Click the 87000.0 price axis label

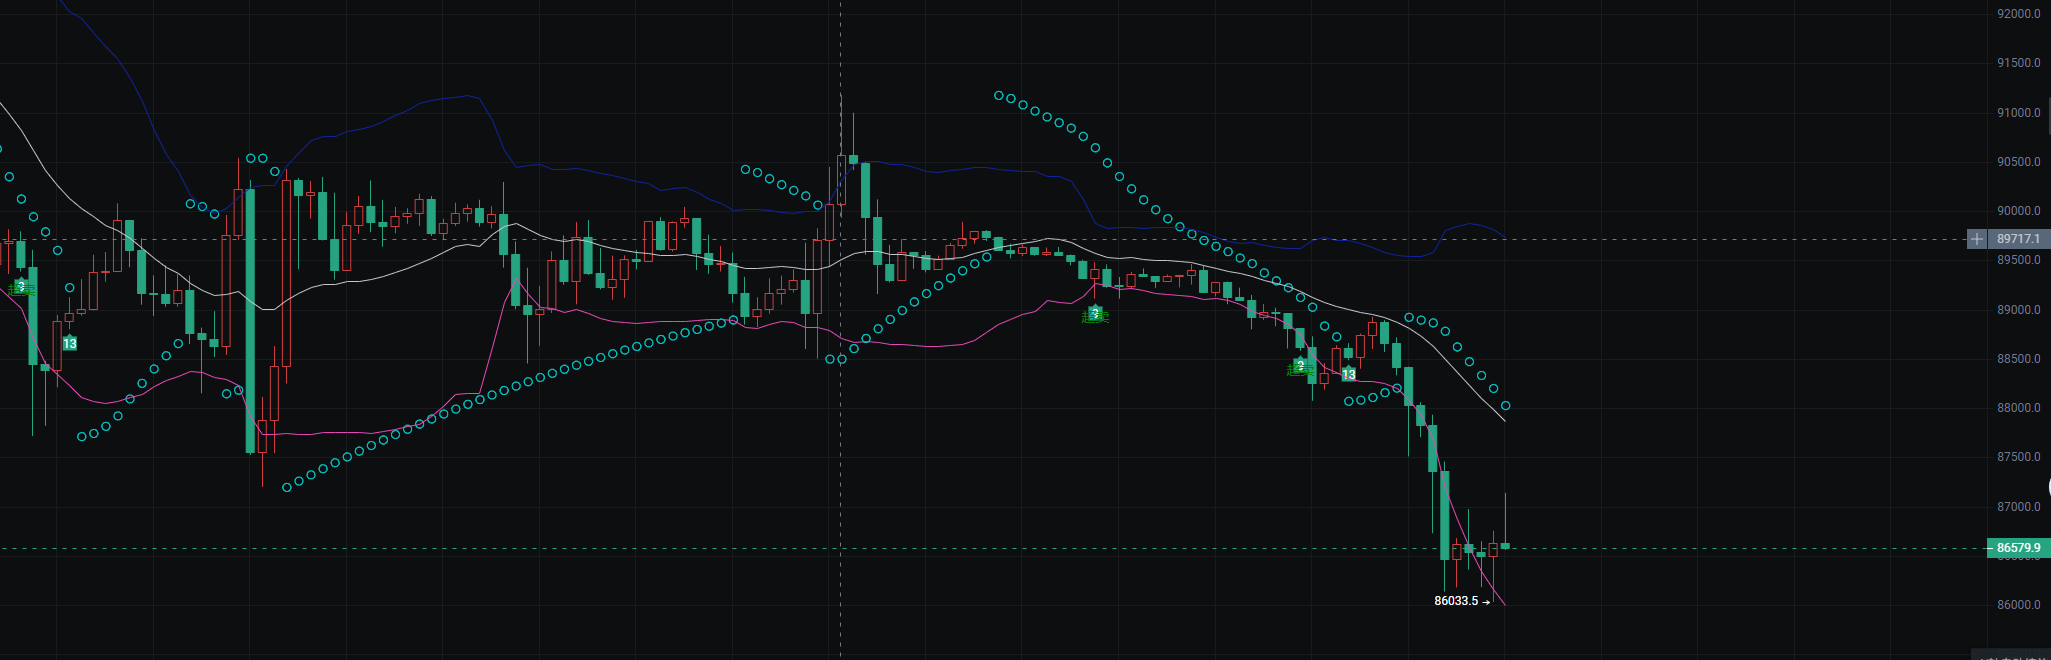(x=2018, y=507)
